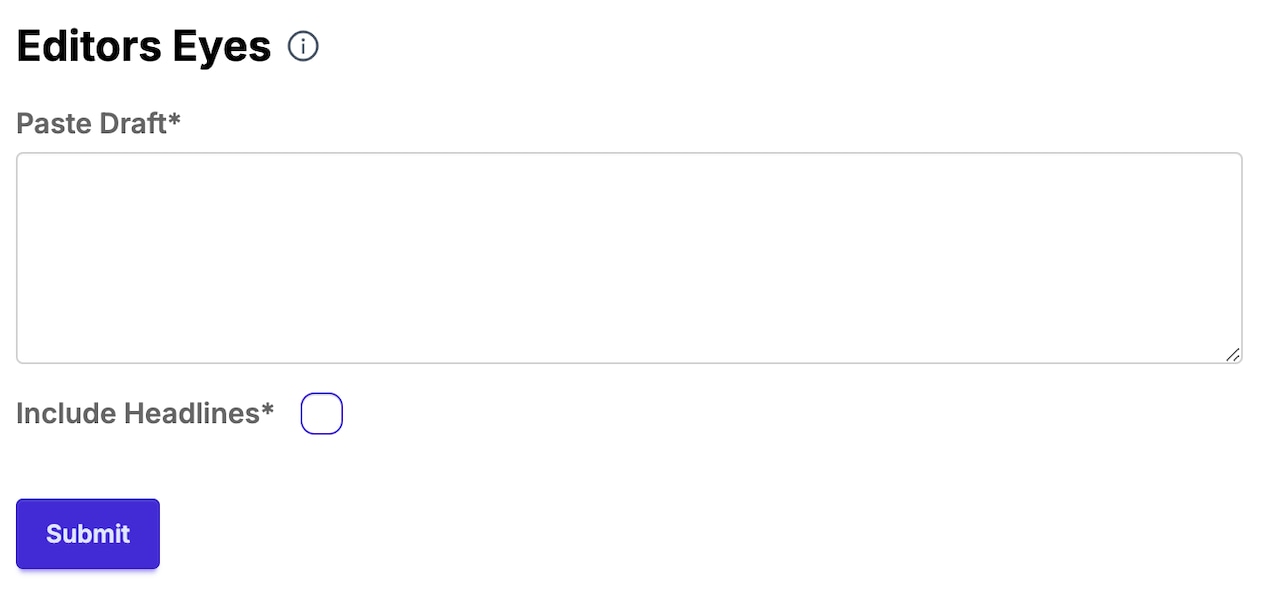Click the Submit button below Include Headlines
This screenshot has height=608, width=1280.
pyautogui.click(x=88, y=534)
